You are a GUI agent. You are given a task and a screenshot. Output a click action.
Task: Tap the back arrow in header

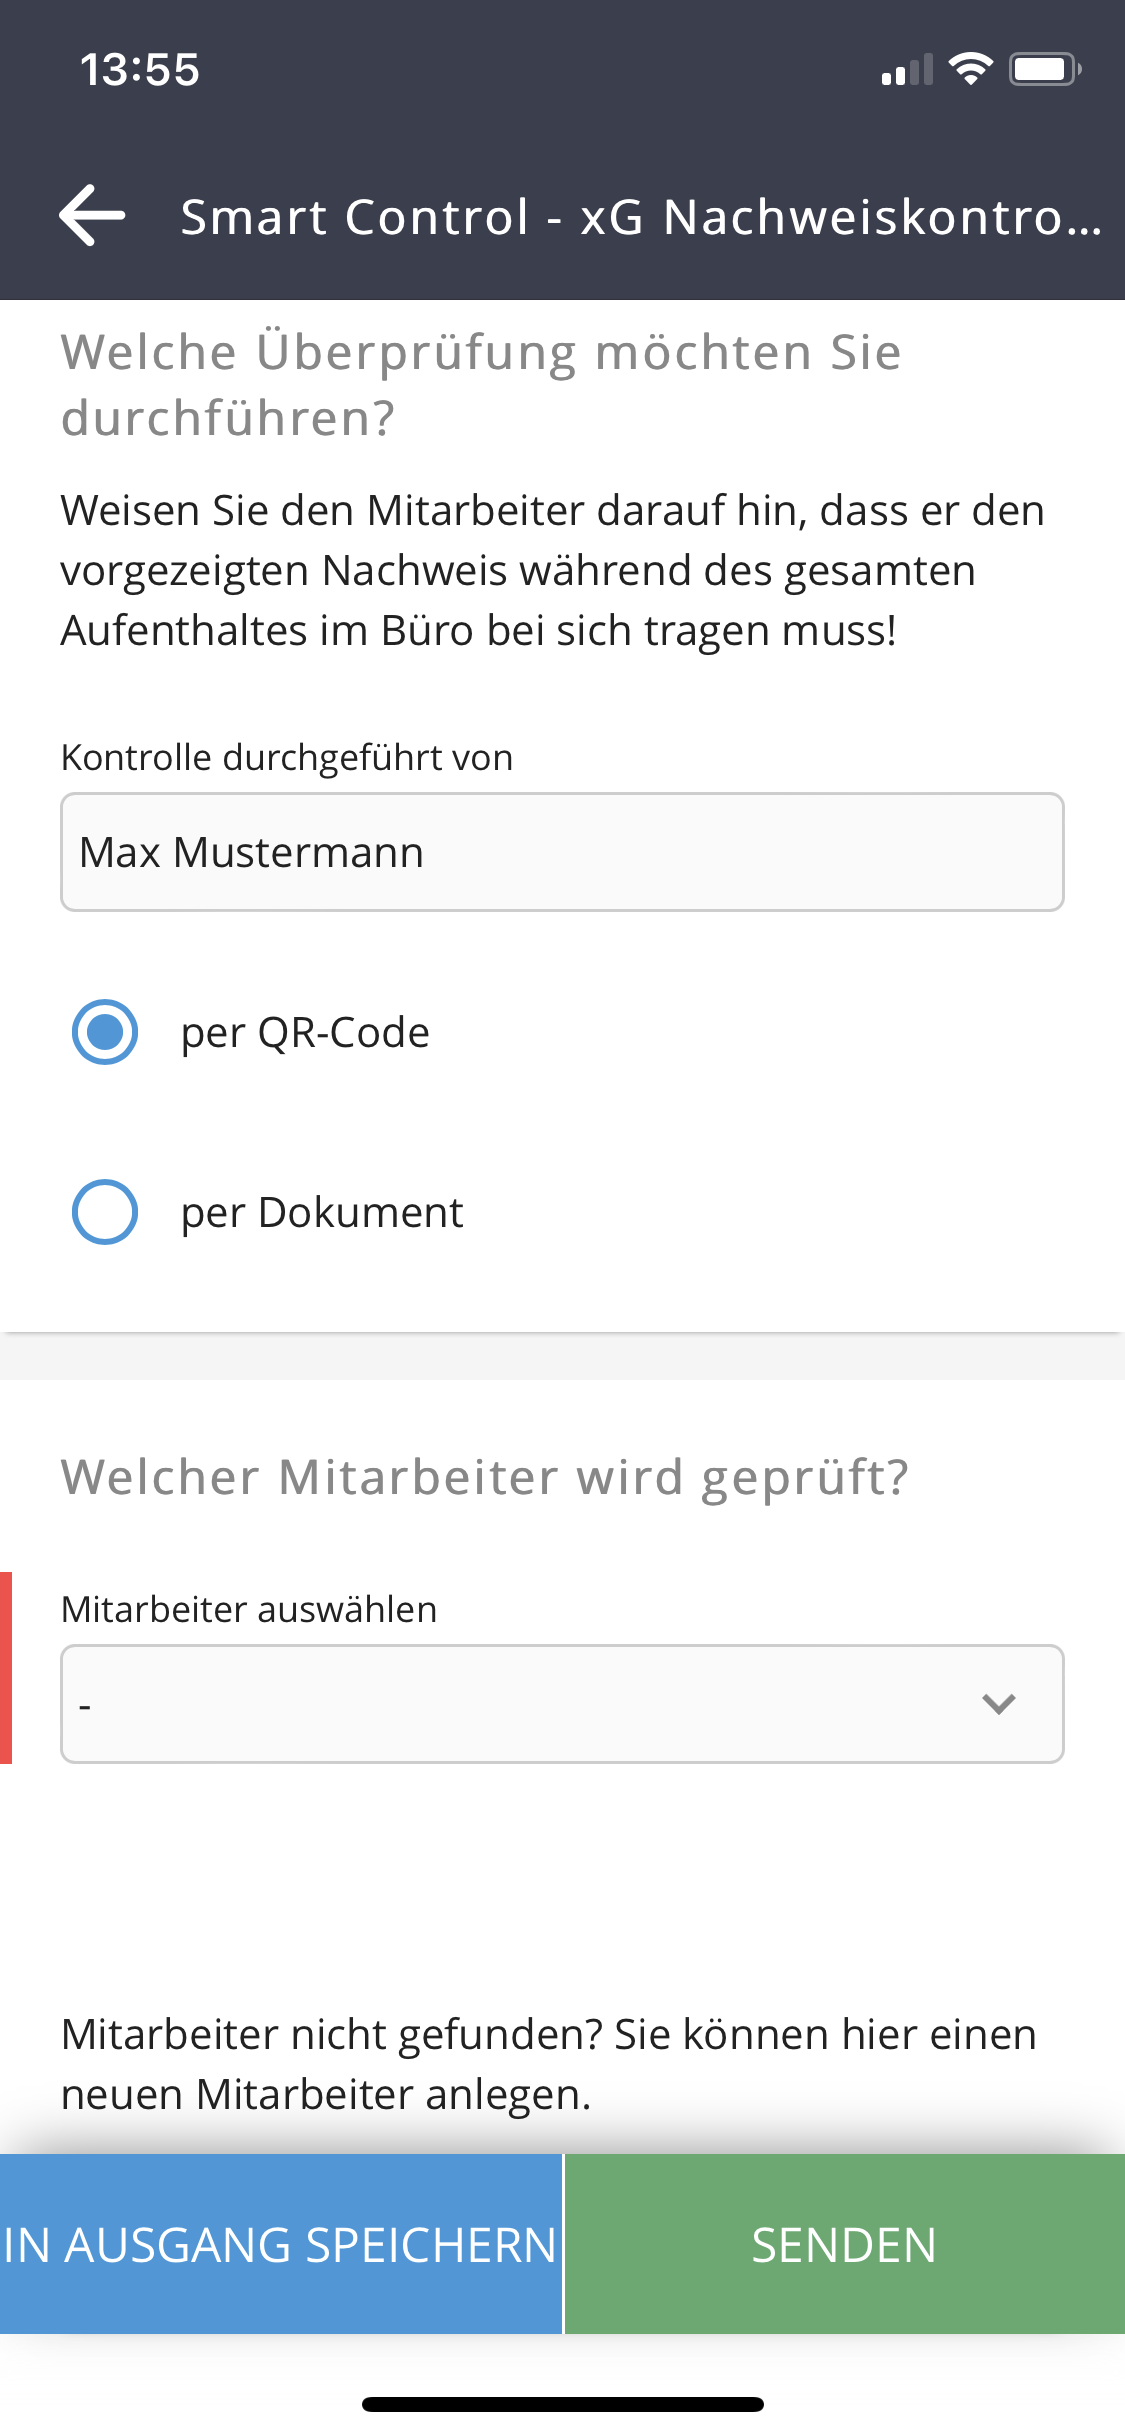[92, 215]
